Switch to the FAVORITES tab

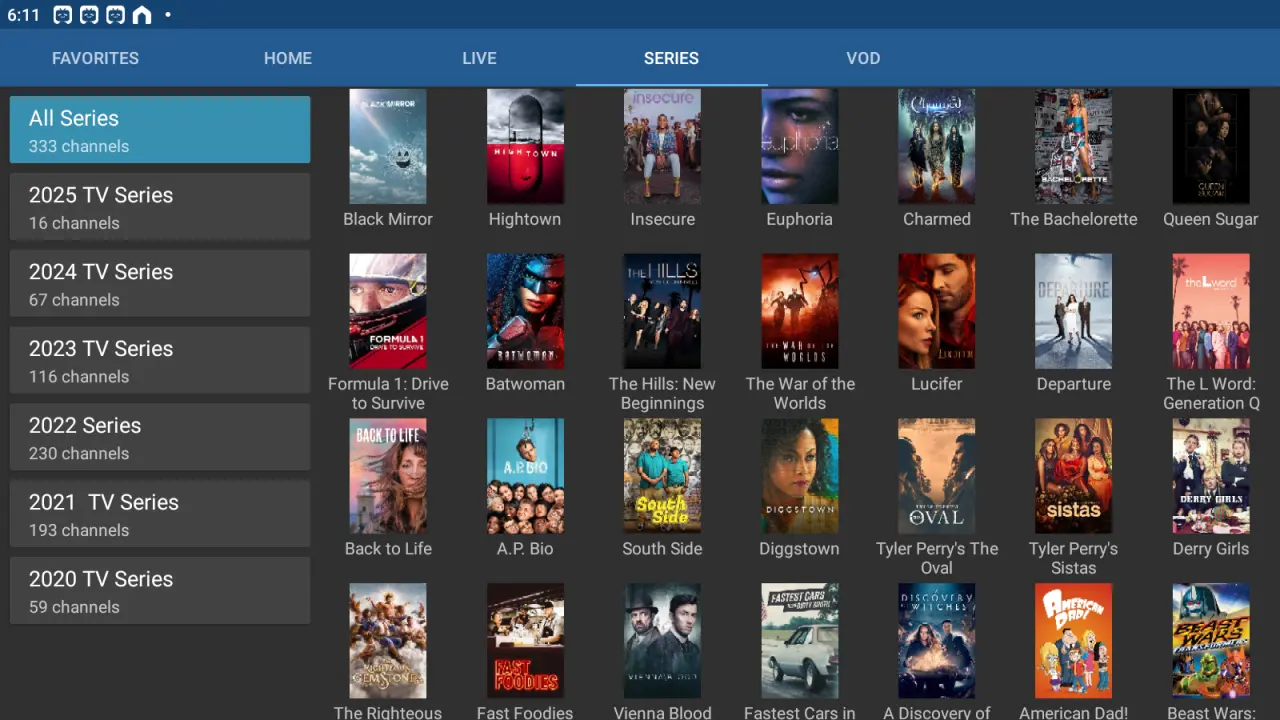(x=96, y=58)
